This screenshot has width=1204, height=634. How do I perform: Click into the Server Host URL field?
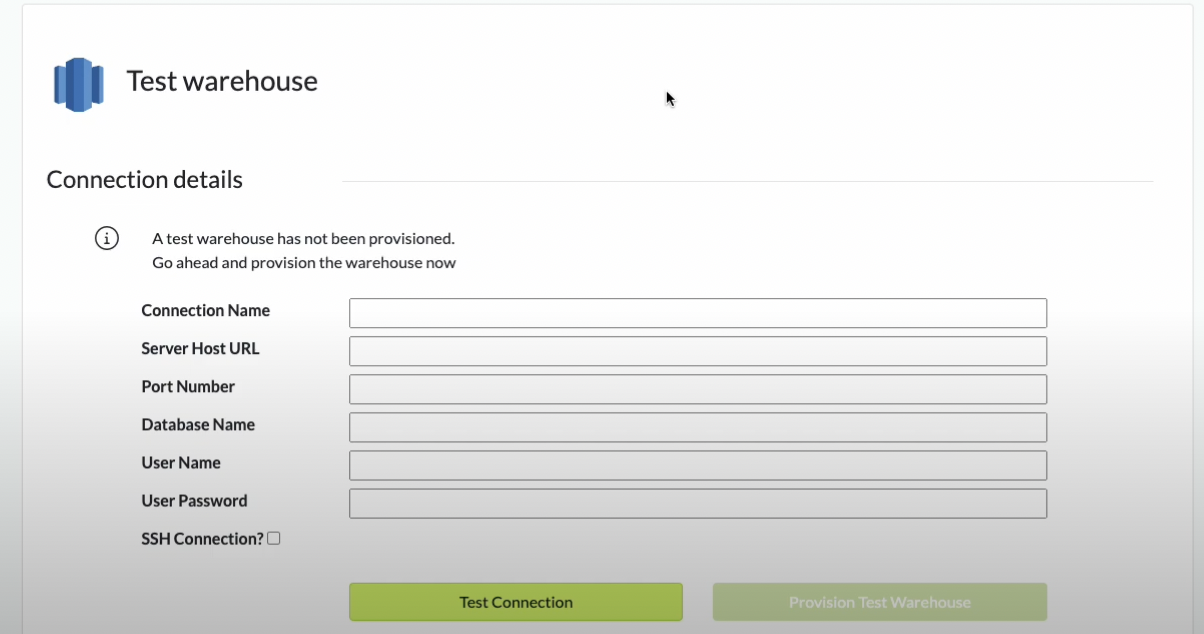click(x=697, y=351)
